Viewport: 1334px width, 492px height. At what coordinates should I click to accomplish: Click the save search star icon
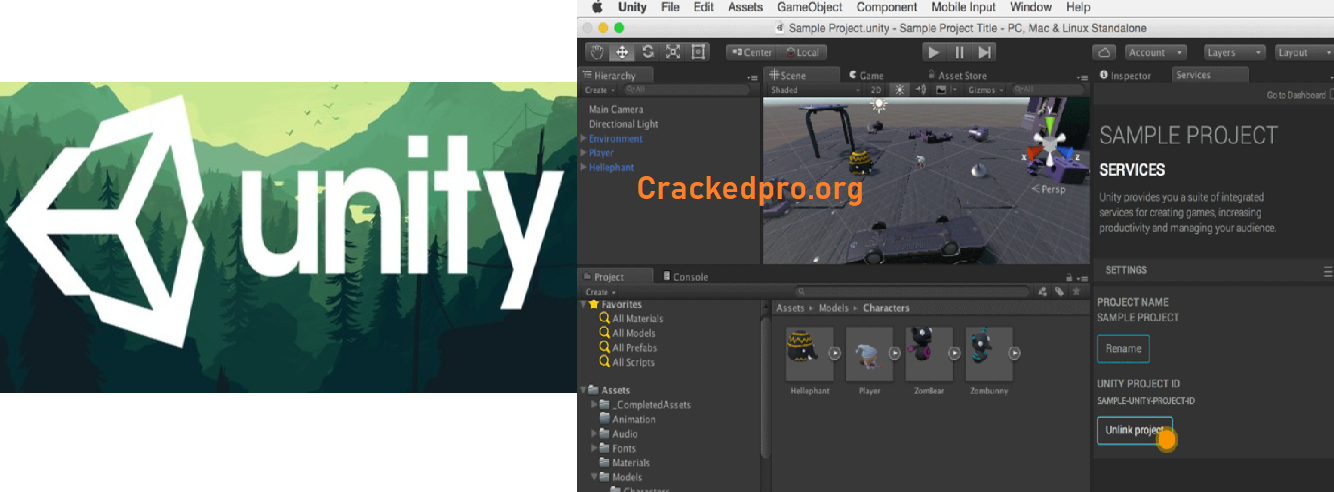click(1076, 292)
